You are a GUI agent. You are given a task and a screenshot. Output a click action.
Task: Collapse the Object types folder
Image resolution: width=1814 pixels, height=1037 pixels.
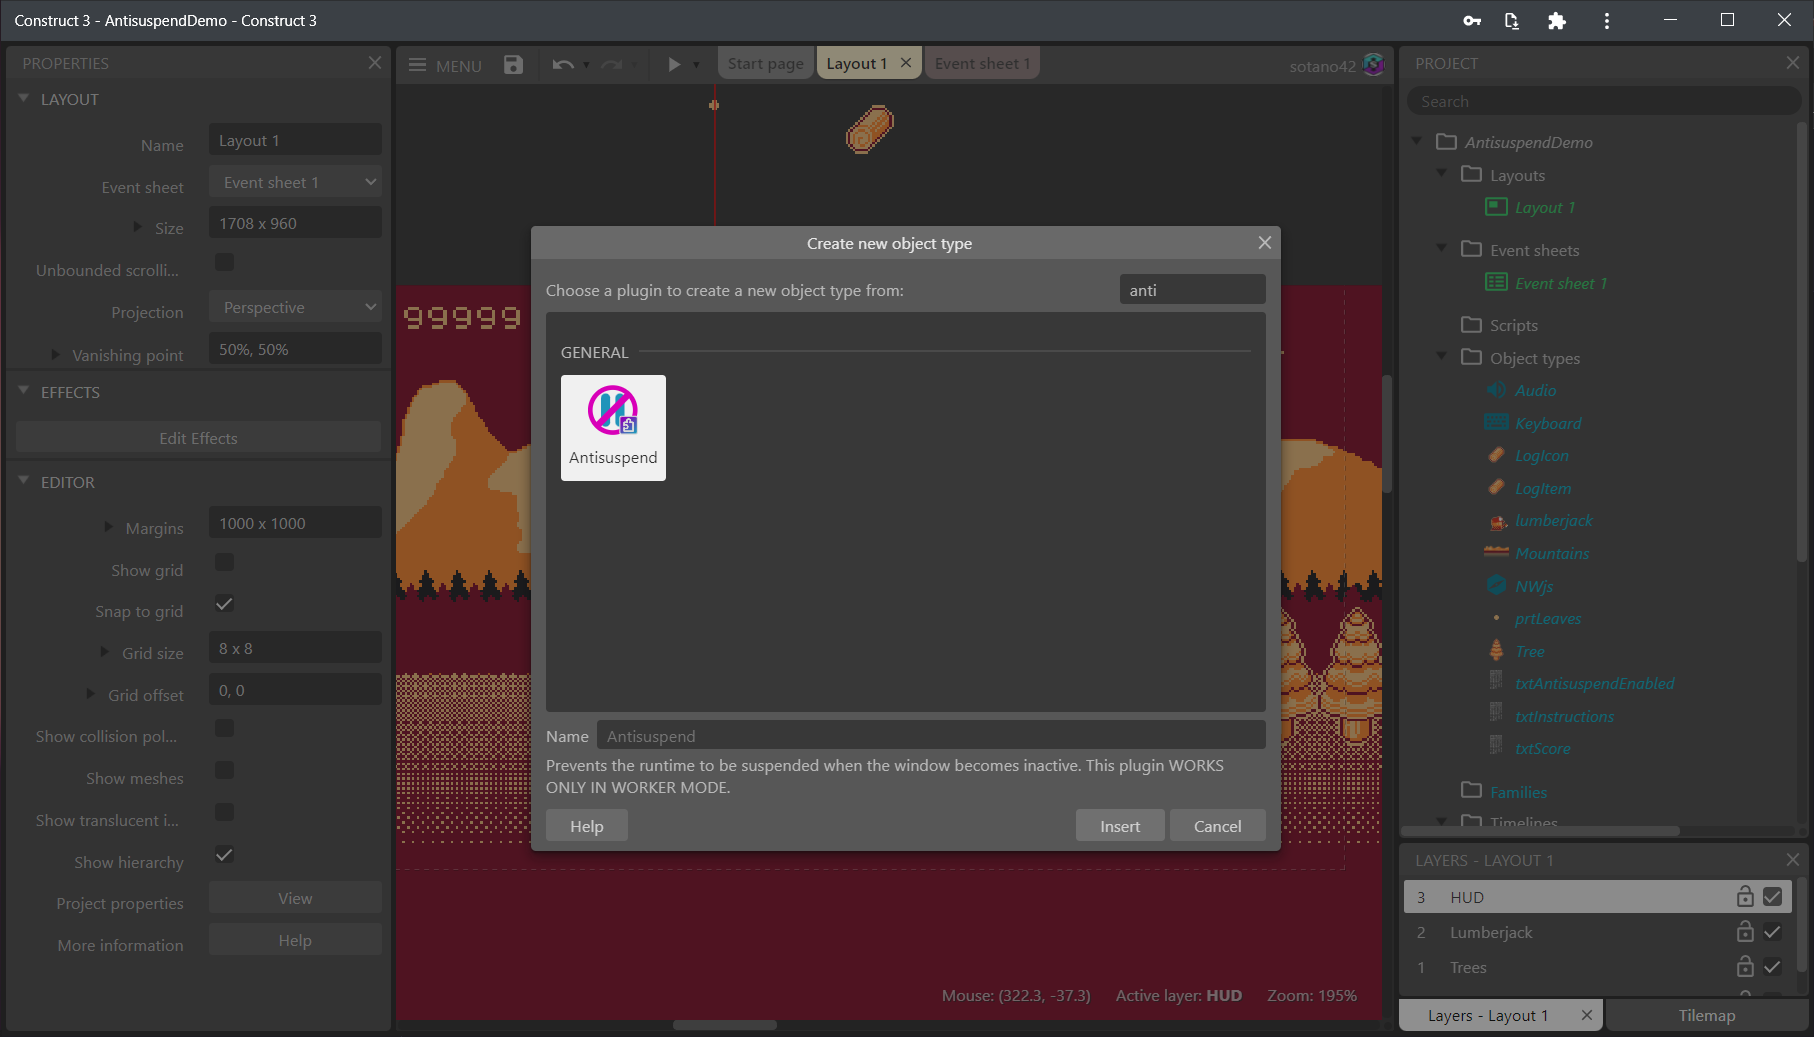click(1442, 357)
